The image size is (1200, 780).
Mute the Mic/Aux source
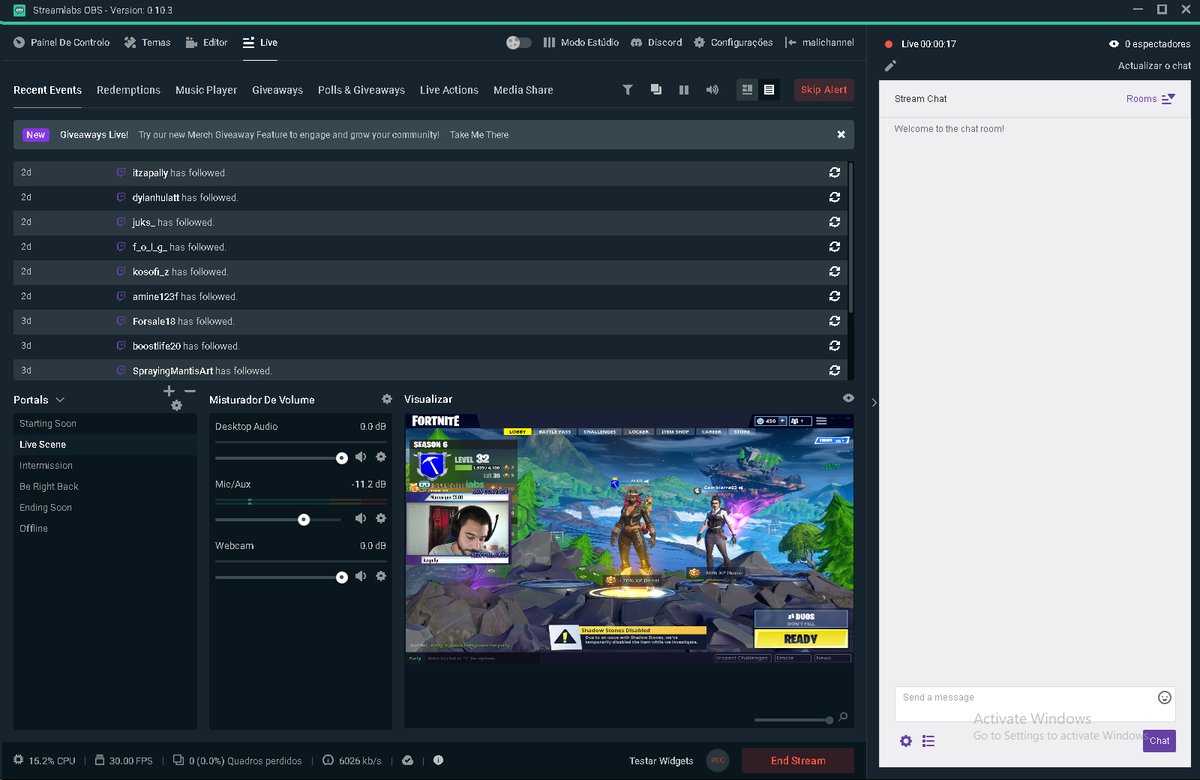click(x=361, y=519)
